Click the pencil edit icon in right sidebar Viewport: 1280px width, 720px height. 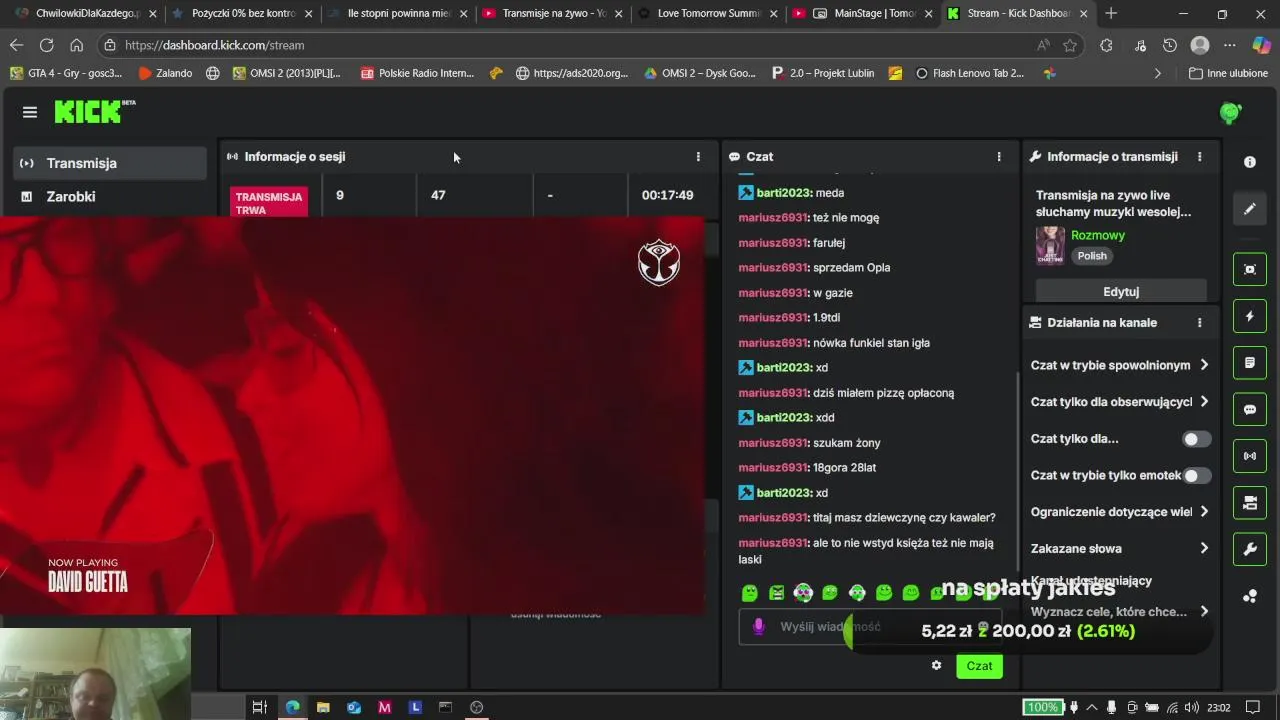[x=1250, y=209]
